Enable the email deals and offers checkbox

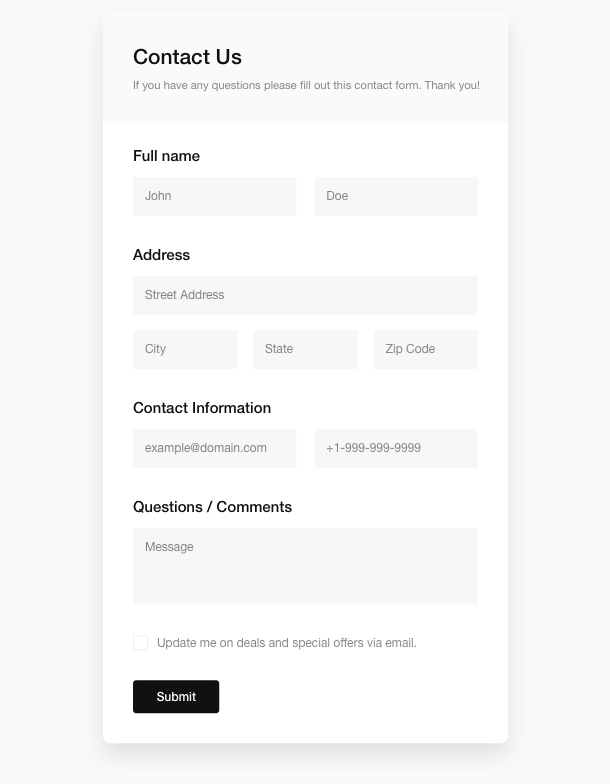(141, 643)
